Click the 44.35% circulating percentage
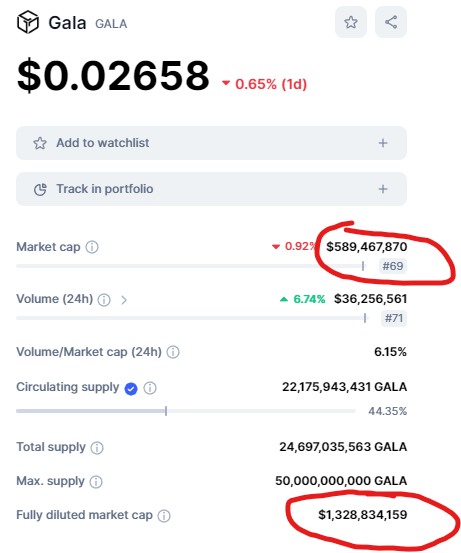 point(387,411)
